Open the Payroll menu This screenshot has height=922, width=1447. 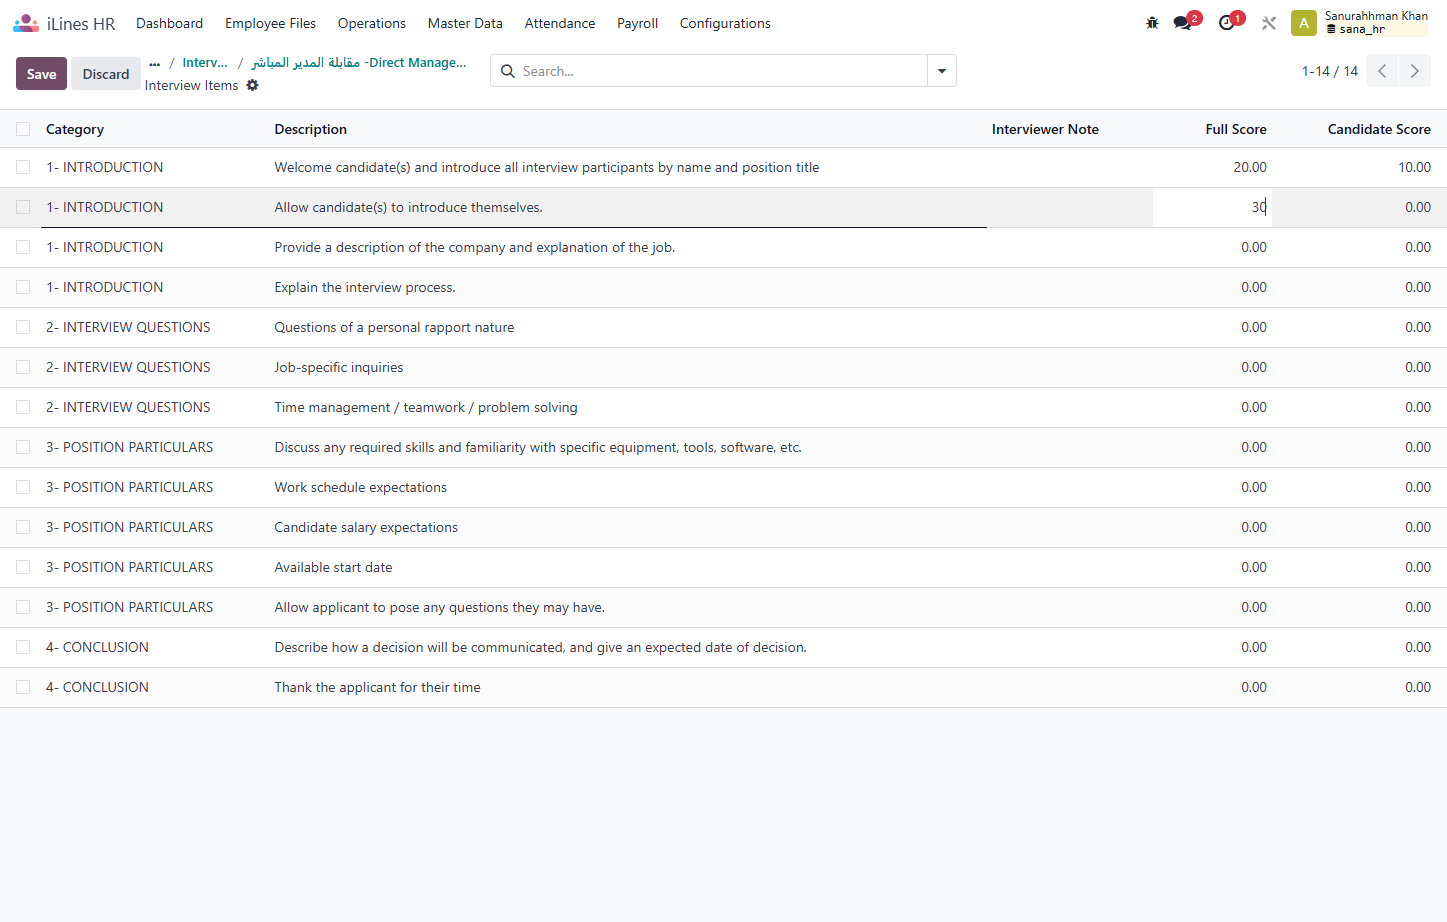637,23
